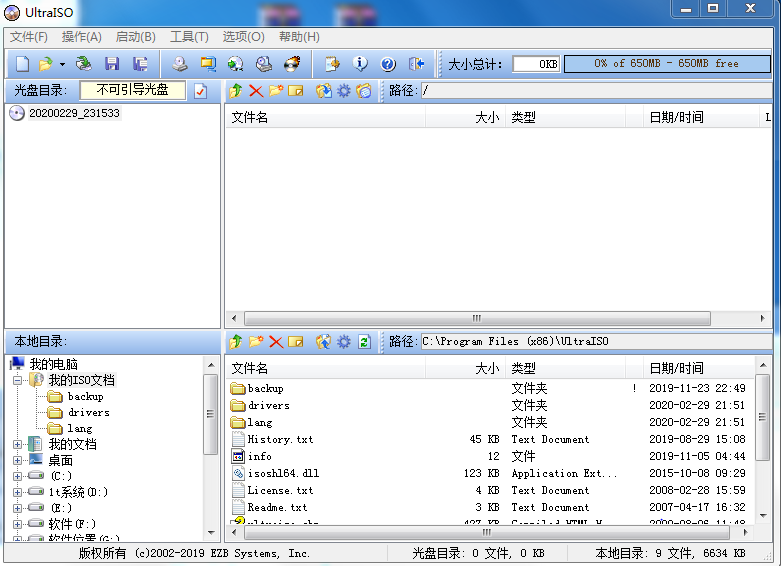Image resolution: width=781 pixels, height=566 pixels.
Task: Open the gear Properties icon in the local pane toolbar
Action: coord(344,342)
